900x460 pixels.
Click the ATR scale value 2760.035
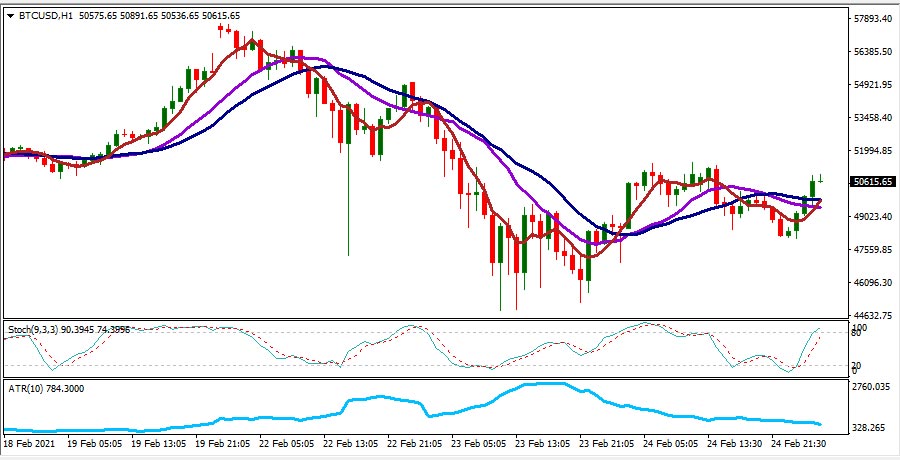pyautogui.click(x=871, y=387)
